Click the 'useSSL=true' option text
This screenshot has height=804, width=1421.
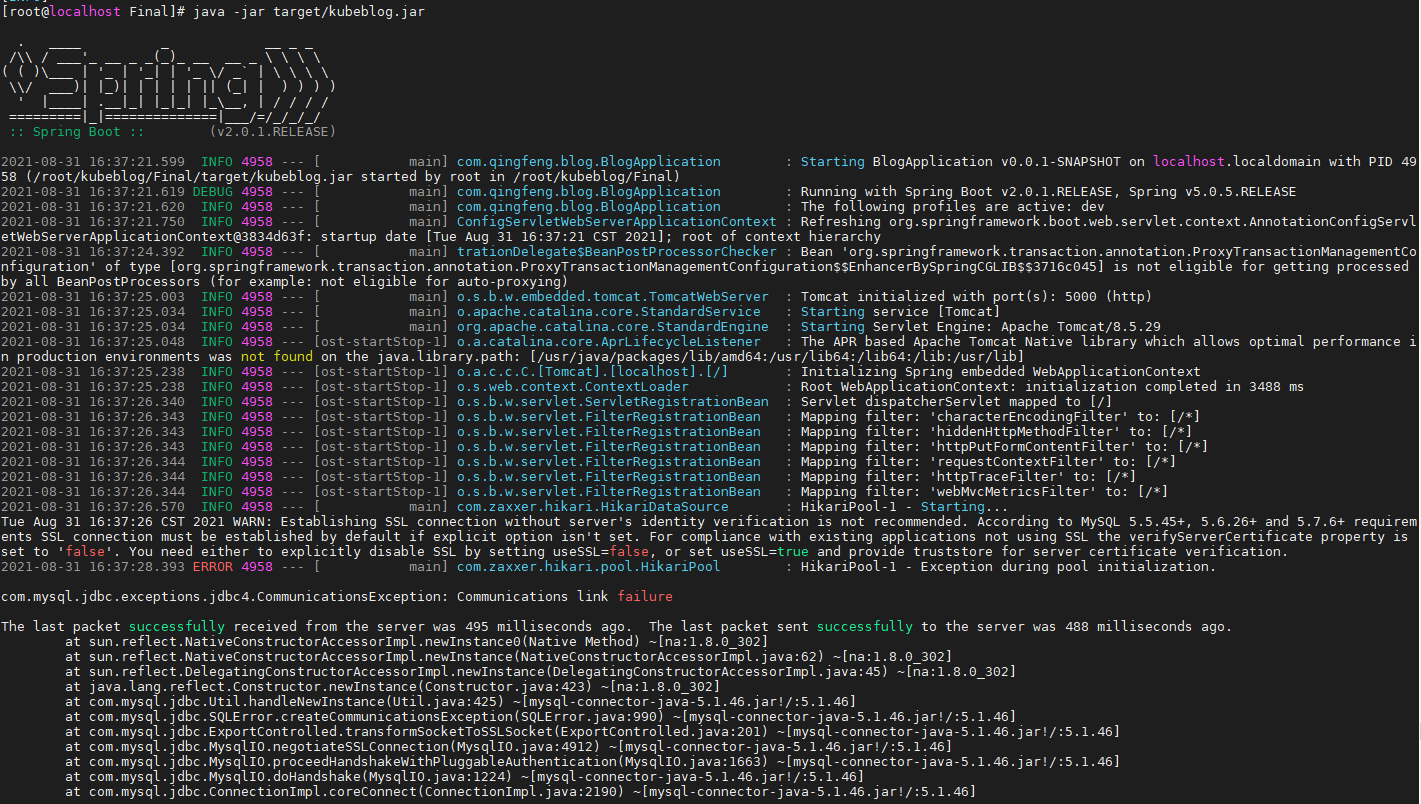pyautogui.click(x=764, y=551)
